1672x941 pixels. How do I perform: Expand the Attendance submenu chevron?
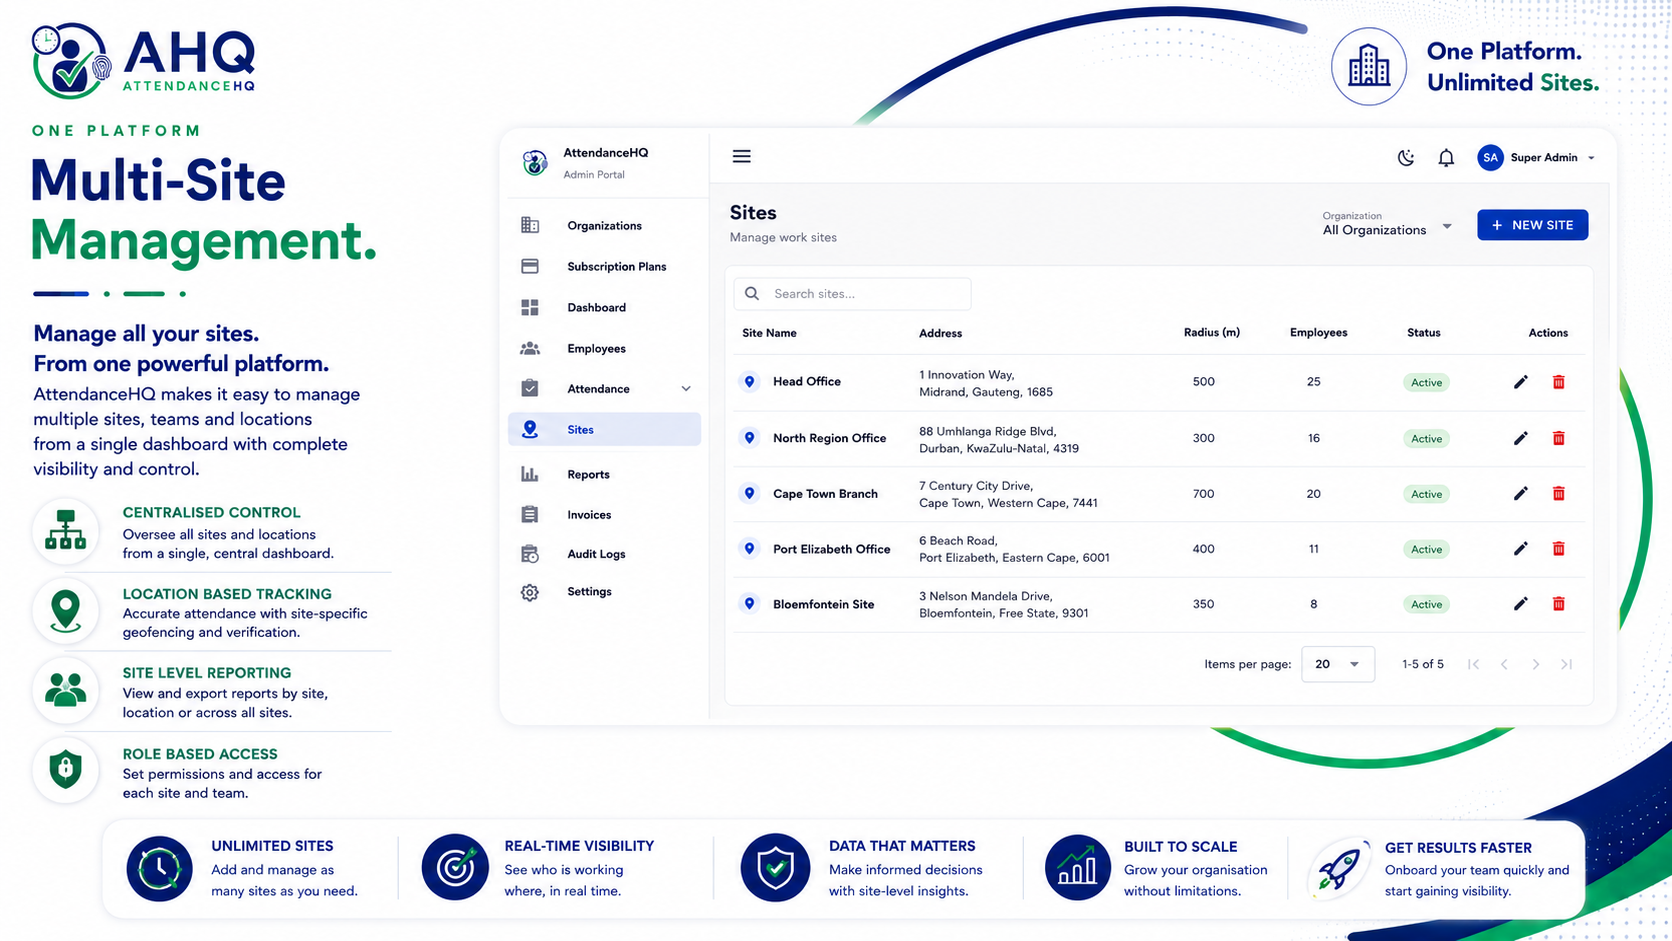pyautogui.click(x=686, y=389)
